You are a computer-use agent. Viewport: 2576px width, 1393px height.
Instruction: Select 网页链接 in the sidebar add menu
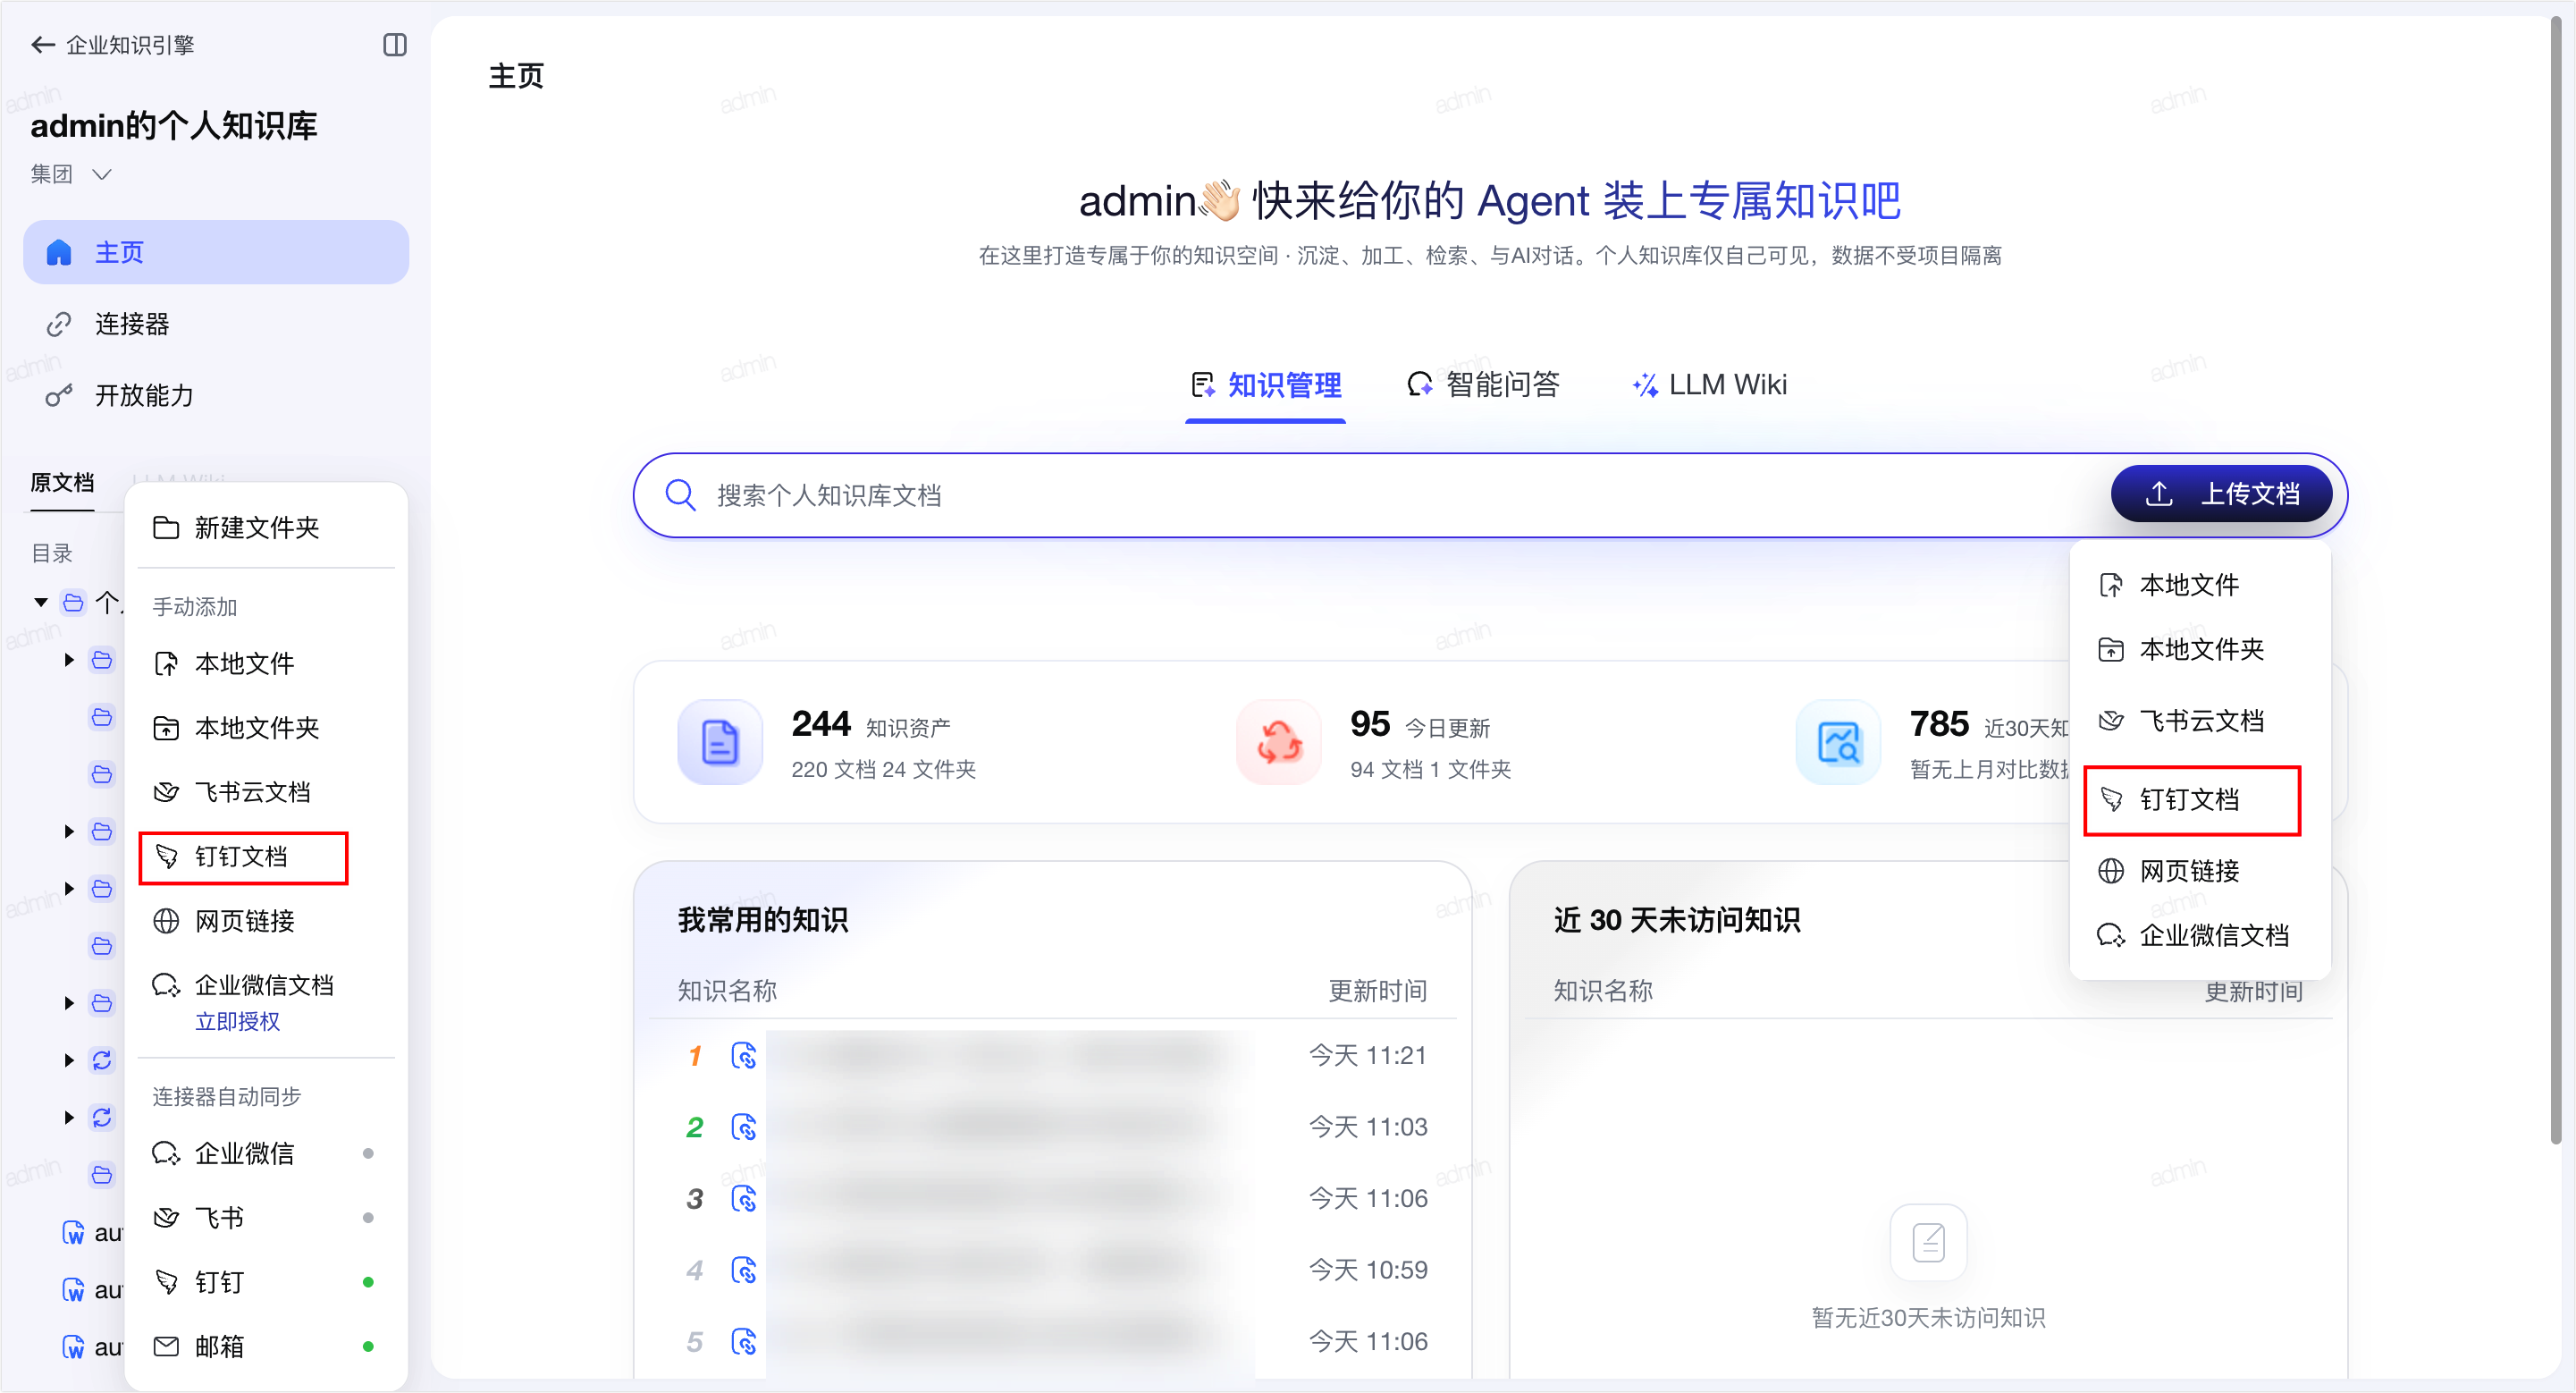click(266, 921)
